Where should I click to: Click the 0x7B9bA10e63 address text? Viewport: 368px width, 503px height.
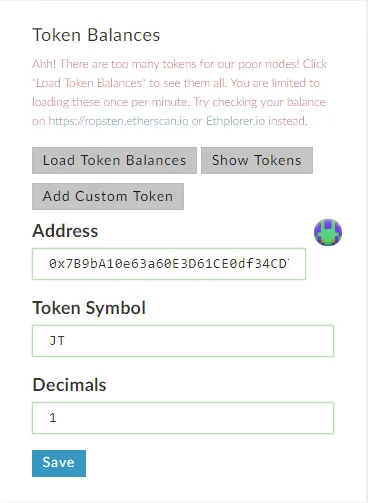(x=169, y=264)
